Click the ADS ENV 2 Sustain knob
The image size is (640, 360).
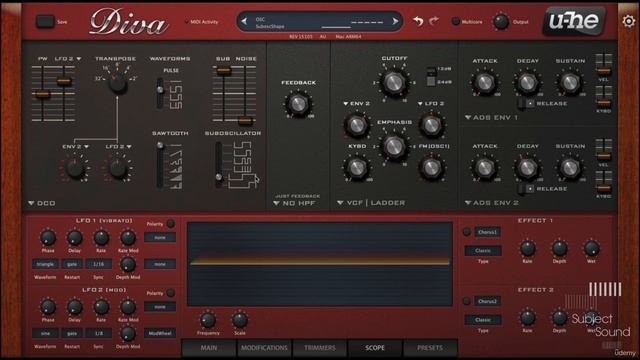tap(570, 167)
